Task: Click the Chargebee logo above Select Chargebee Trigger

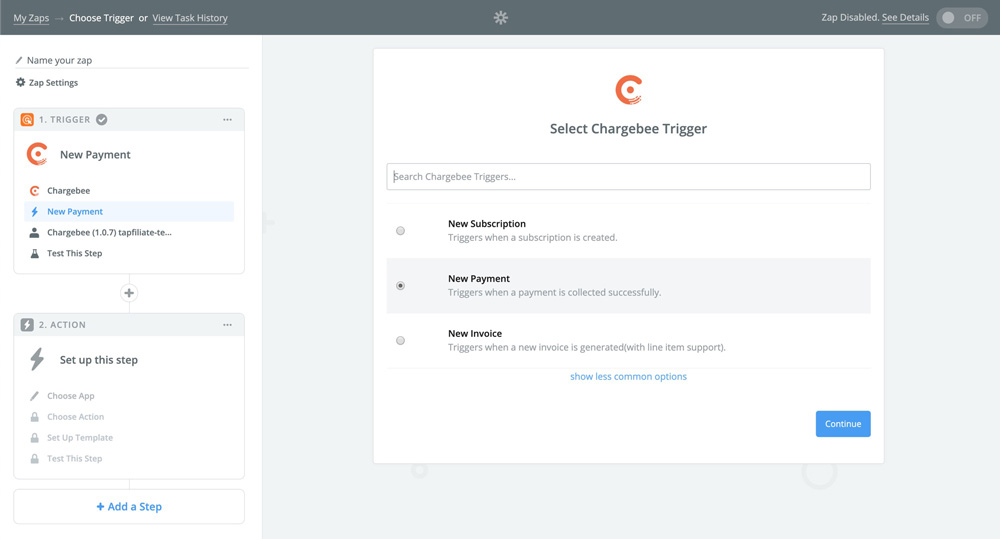Action: click(x=629, y=90)
